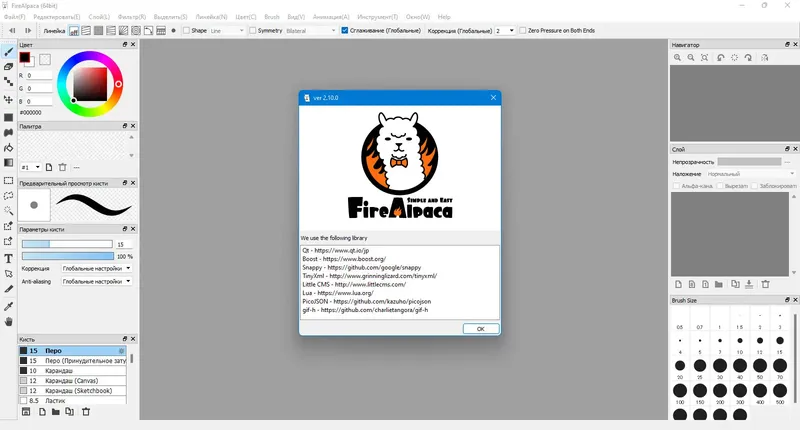Select the Lasso selection tool

click(x=8, y=196)
